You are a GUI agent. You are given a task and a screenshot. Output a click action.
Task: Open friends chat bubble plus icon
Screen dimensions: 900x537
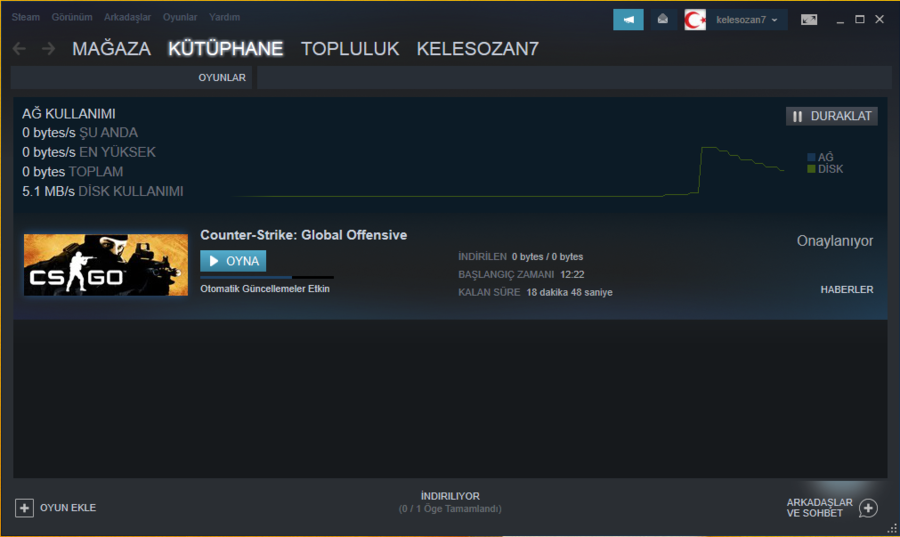(868, 508)
